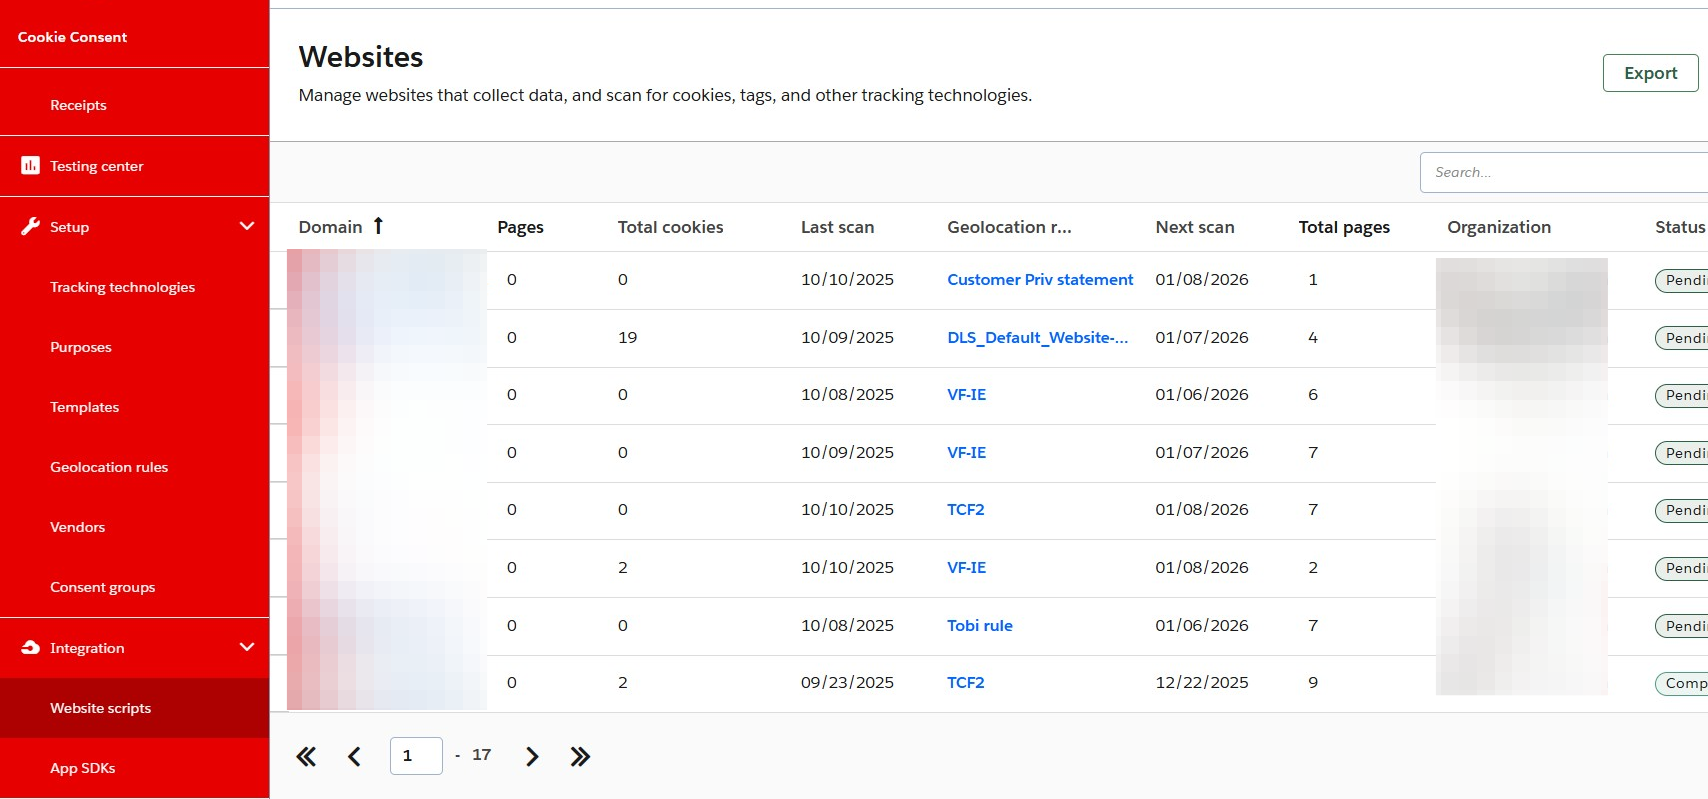Collapse the Integration menu section
This screenshot has width=1708, height=799.
point(247,647)
